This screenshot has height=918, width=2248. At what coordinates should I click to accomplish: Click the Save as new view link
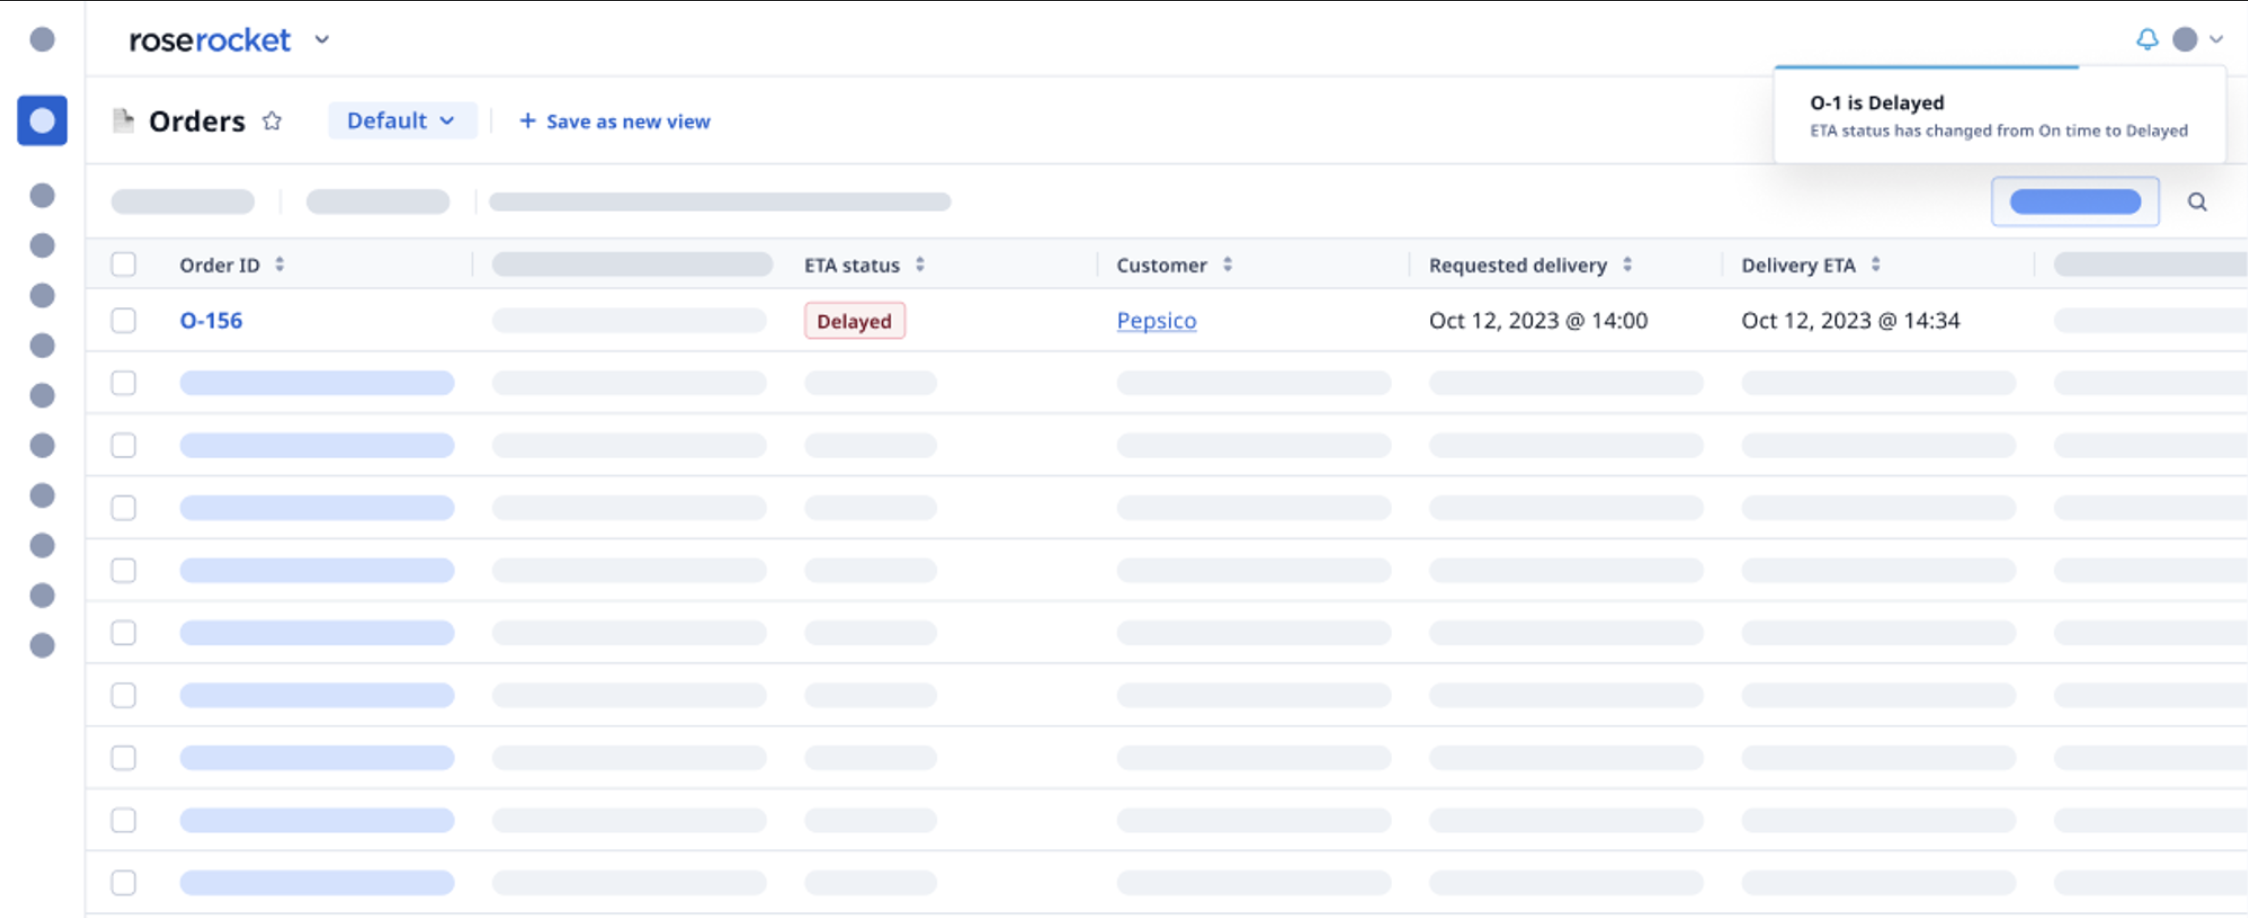coord(614,121)
